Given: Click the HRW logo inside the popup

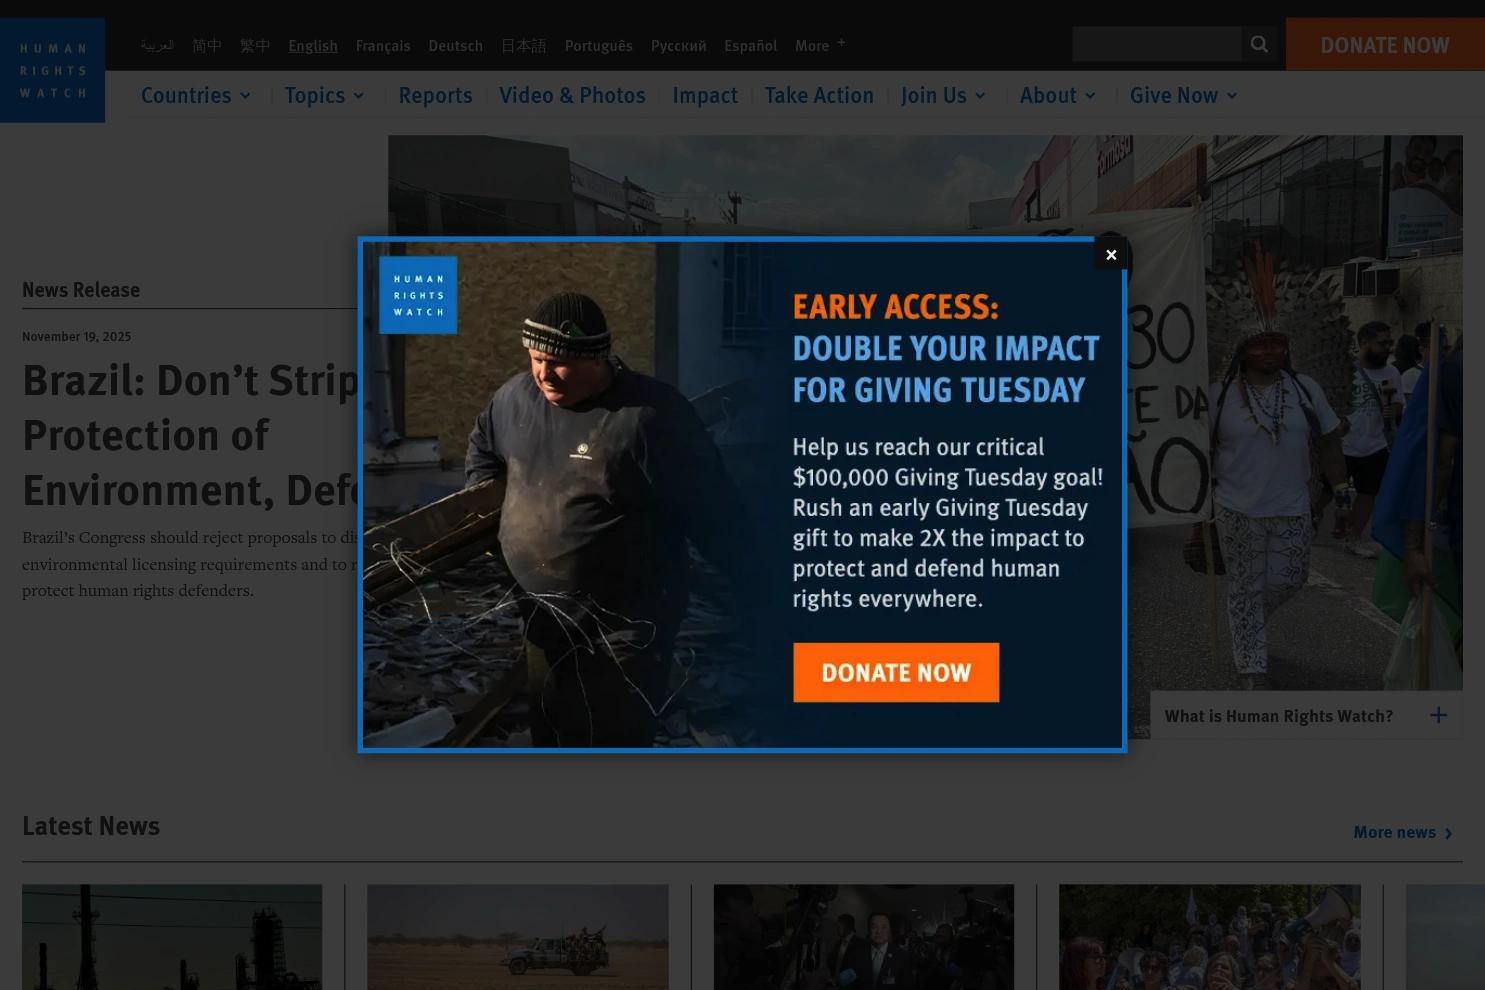Looking at the screenshot, I should pos(418,294).
